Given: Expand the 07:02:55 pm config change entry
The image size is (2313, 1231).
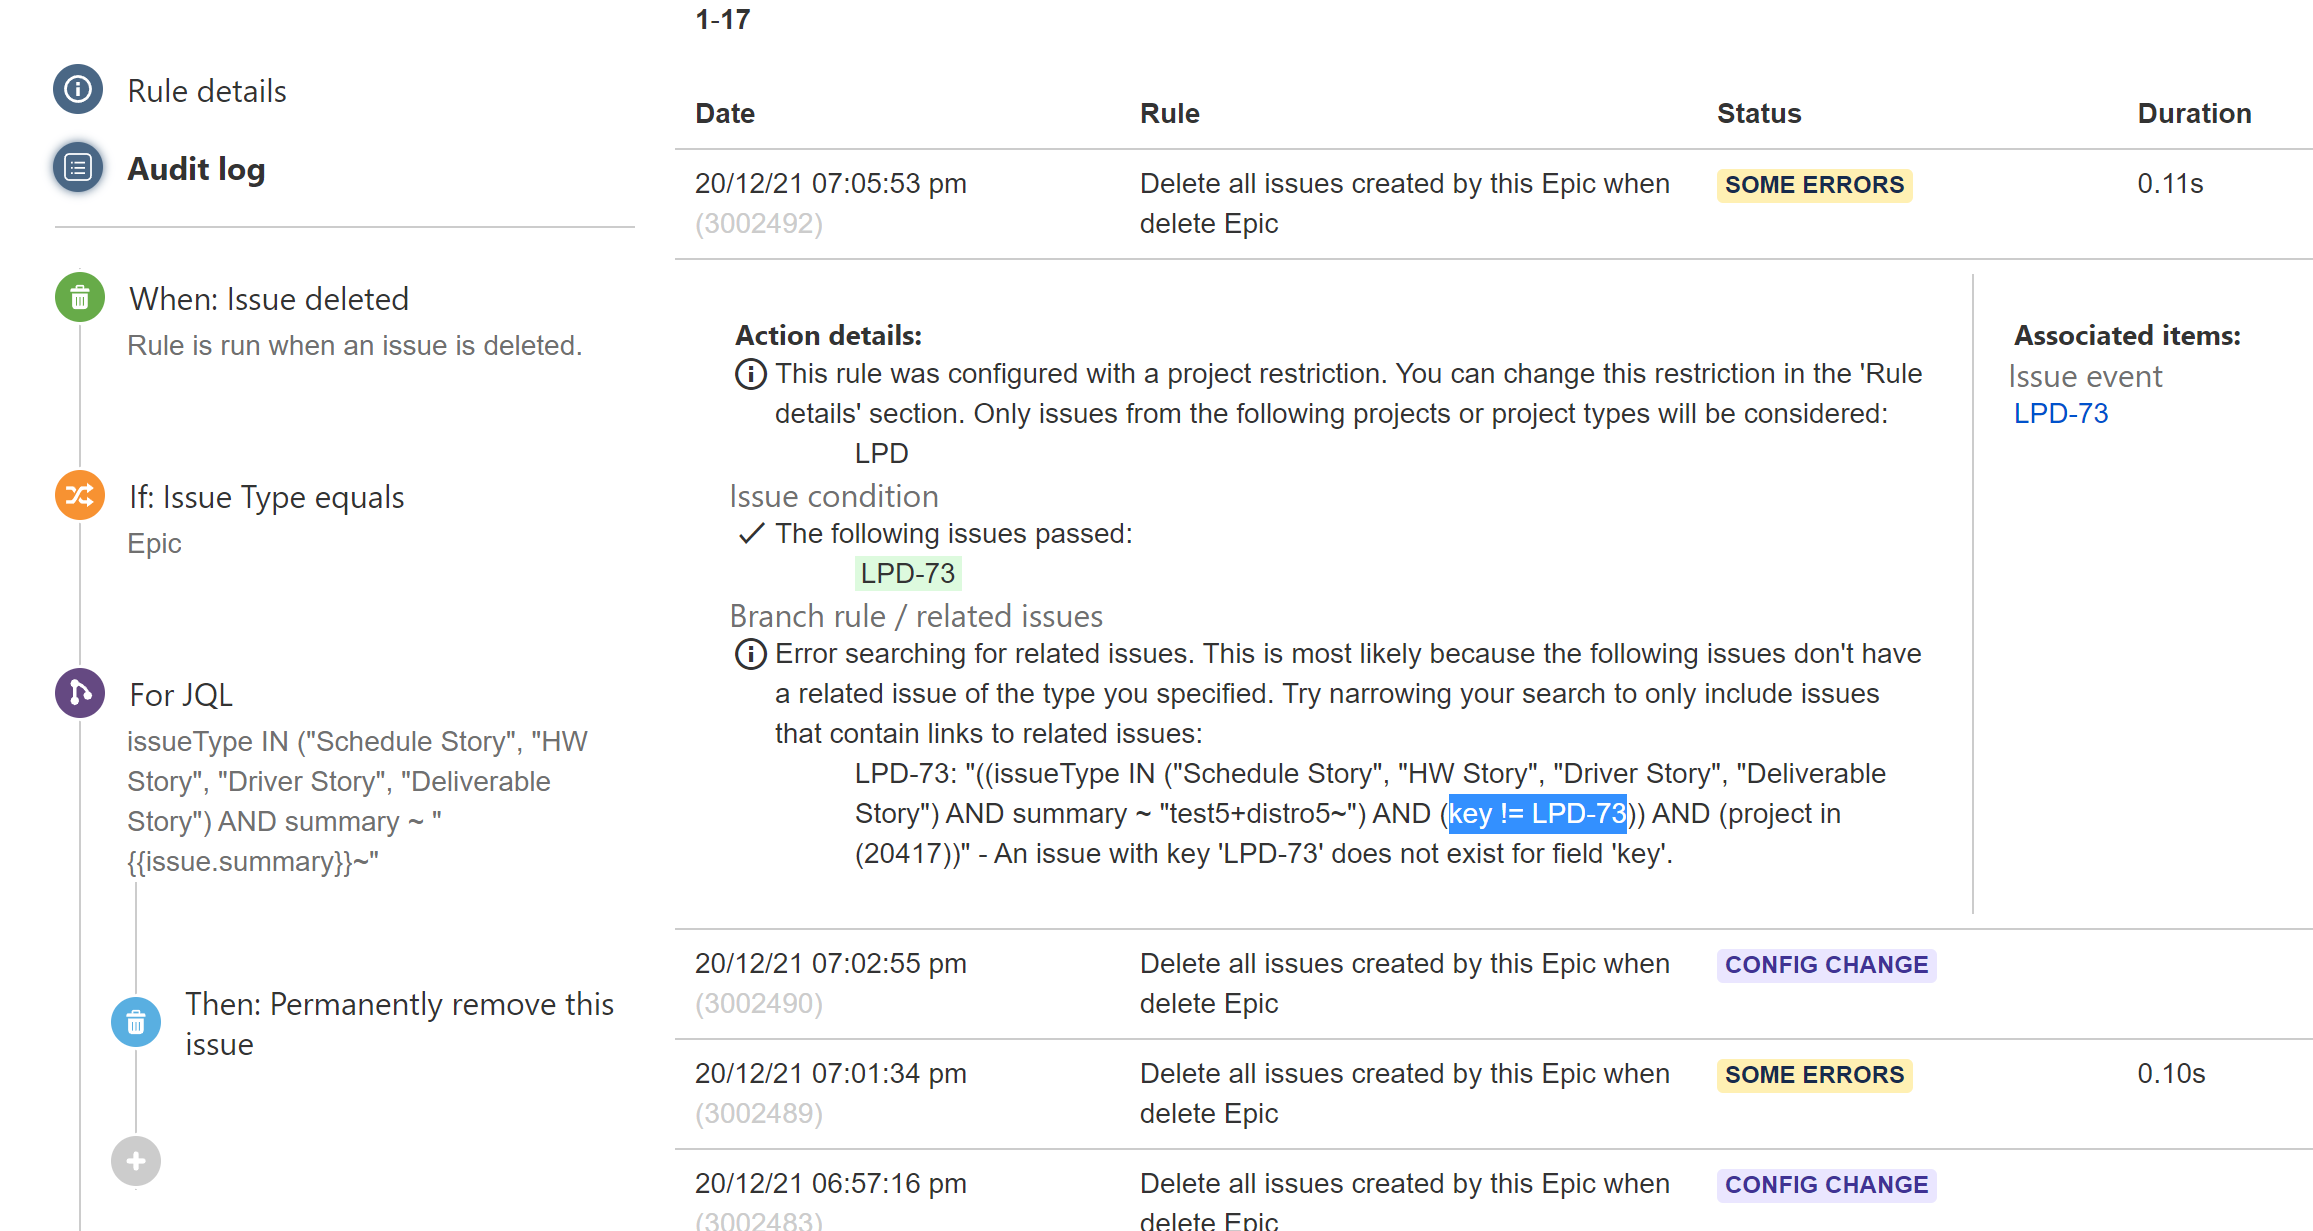Looking at the screenshot, I should click(830, 964).
